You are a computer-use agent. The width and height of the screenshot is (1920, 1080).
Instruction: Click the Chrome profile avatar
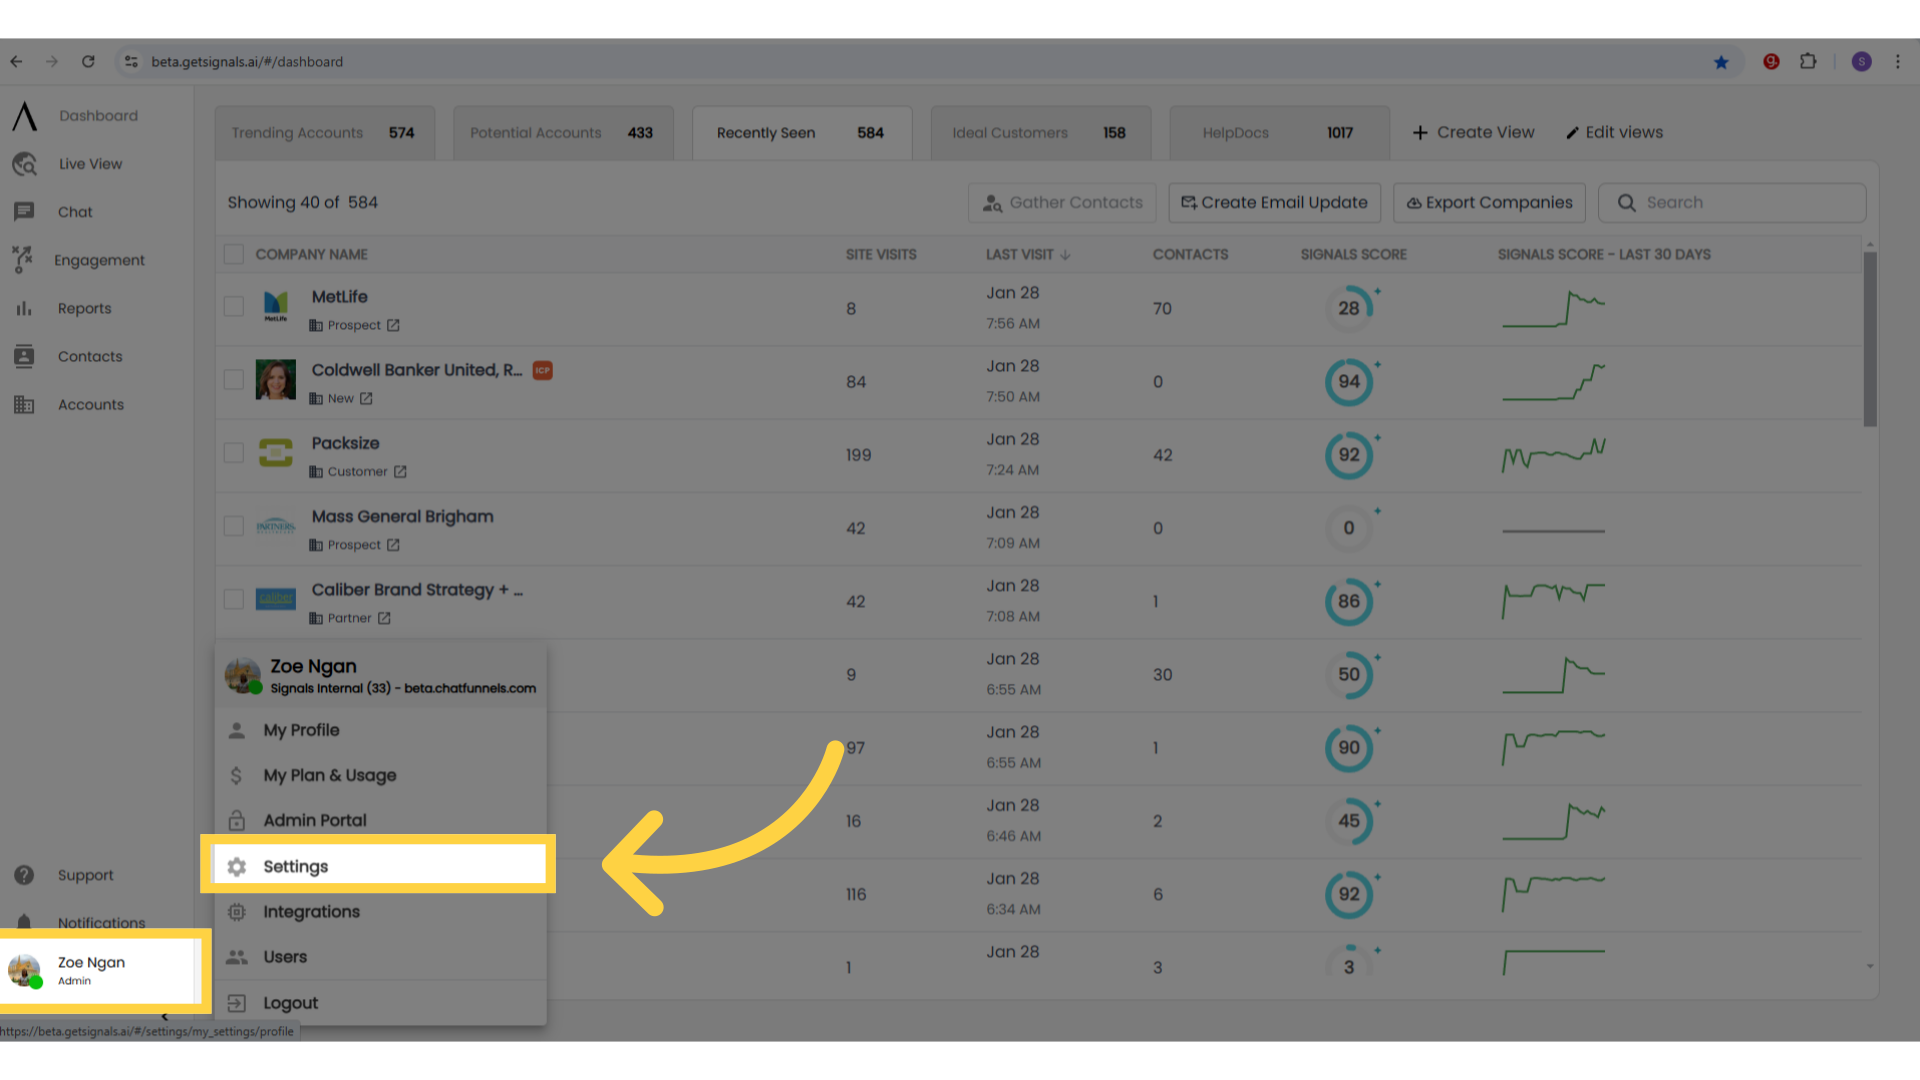coord(1861,62)
